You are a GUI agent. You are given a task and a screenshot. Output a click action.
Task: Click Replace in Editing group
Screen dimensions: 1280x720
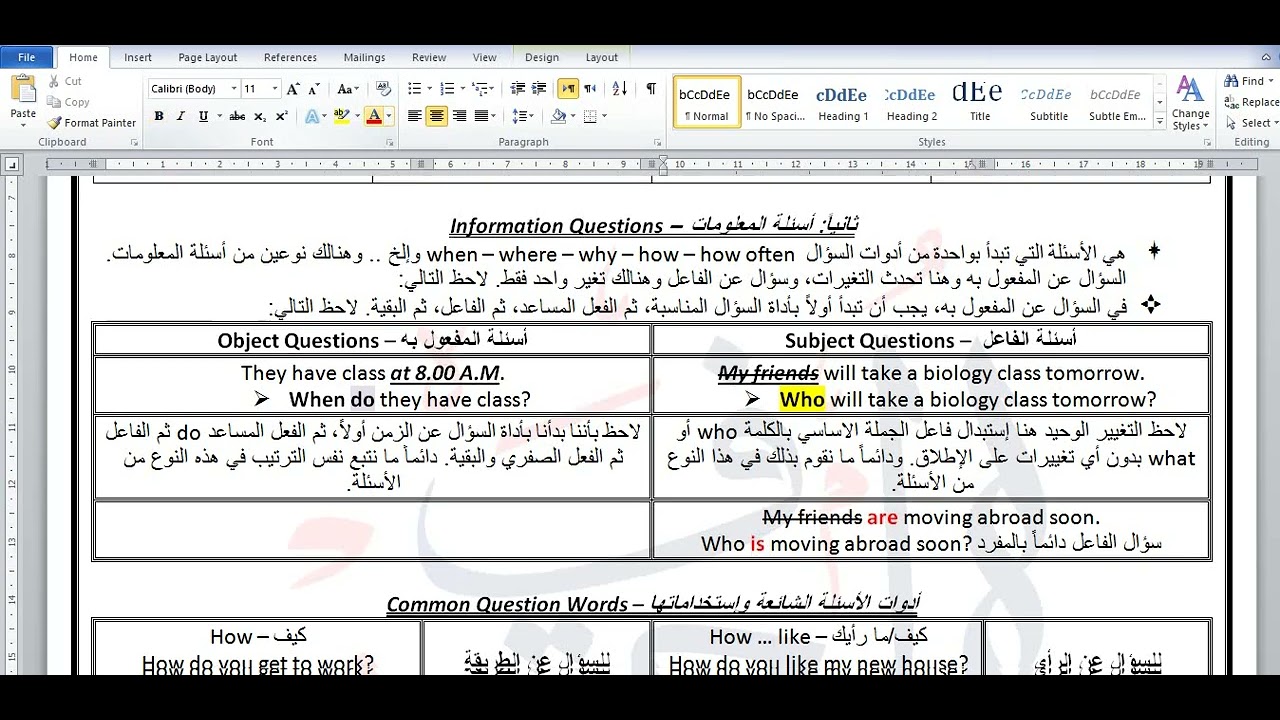click(1252, 102)
